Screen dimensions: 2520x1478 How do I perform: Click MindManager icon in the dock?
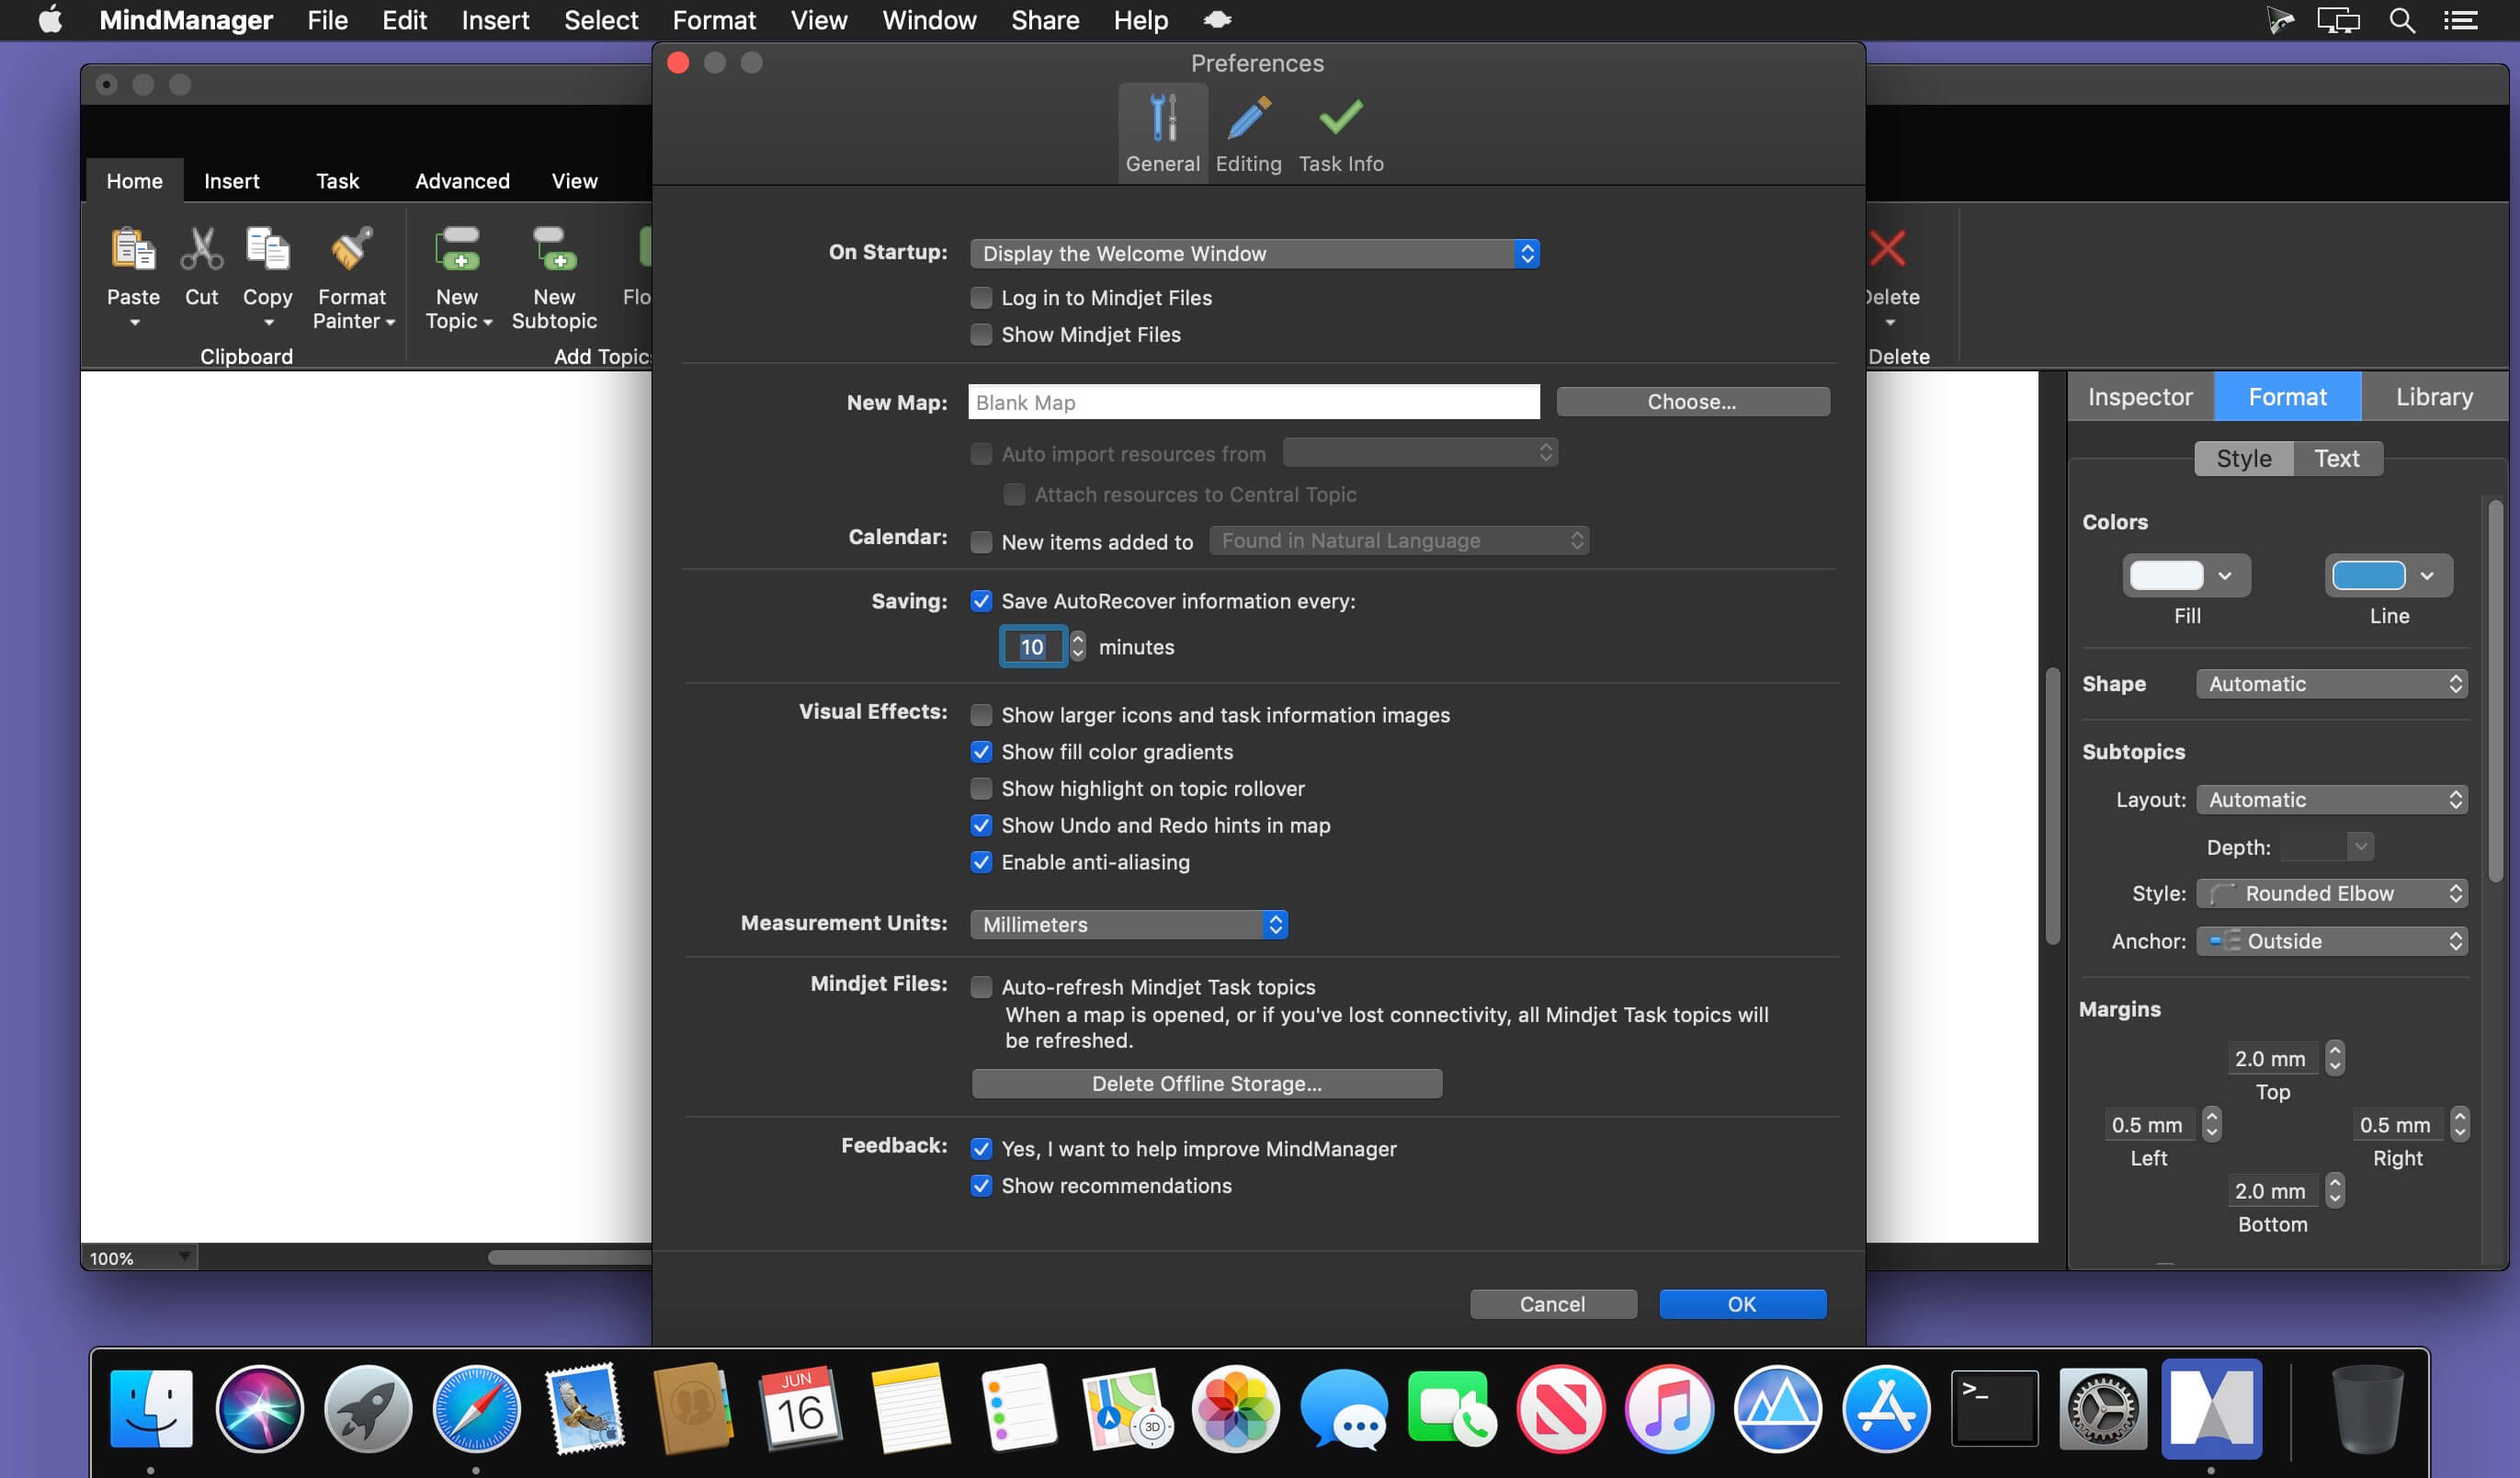click(2211, 1407)
